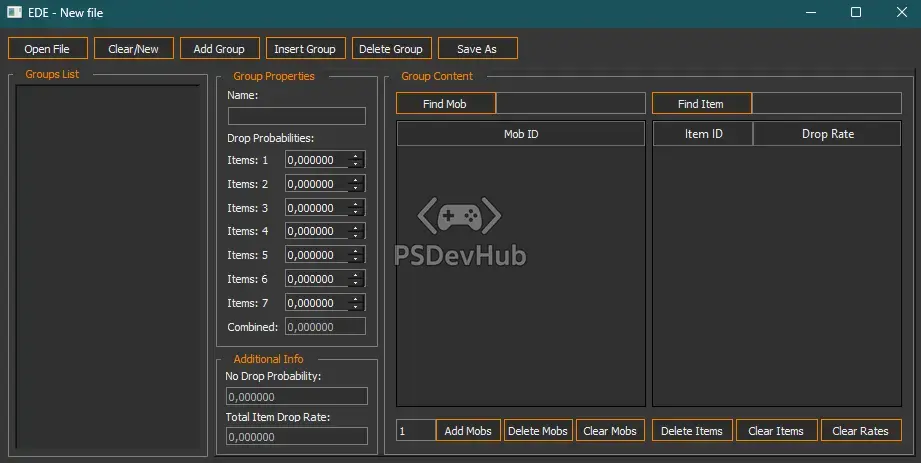The height and width of the screenshot is (463, 921).
Task: Click the EDE application icon in title bar
Action: point(14,12)
